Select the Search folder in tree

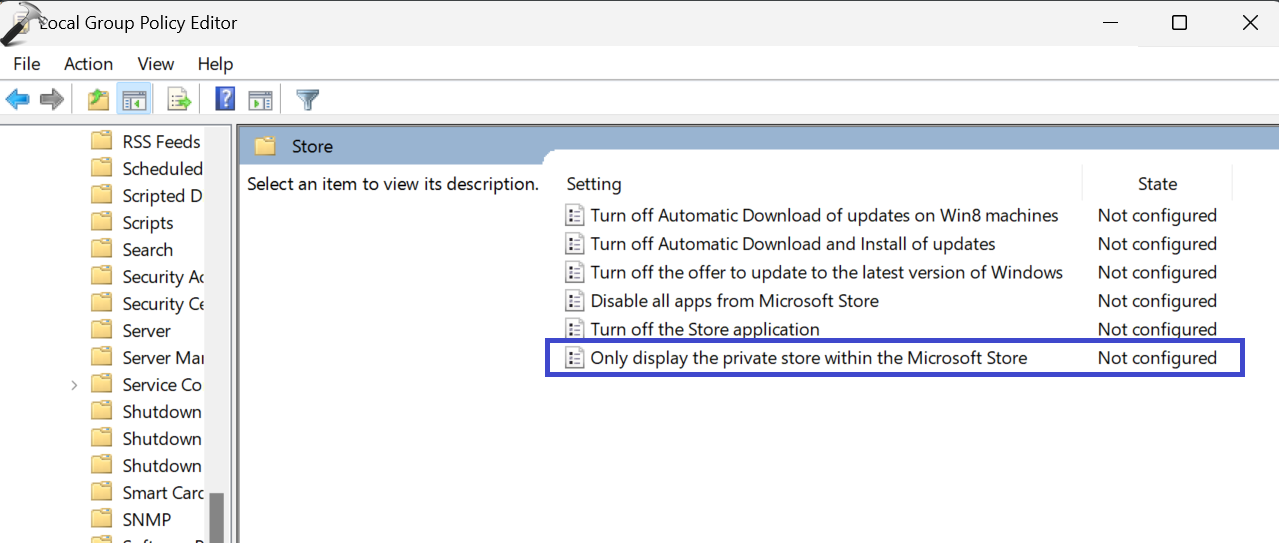tap(147, 250)
